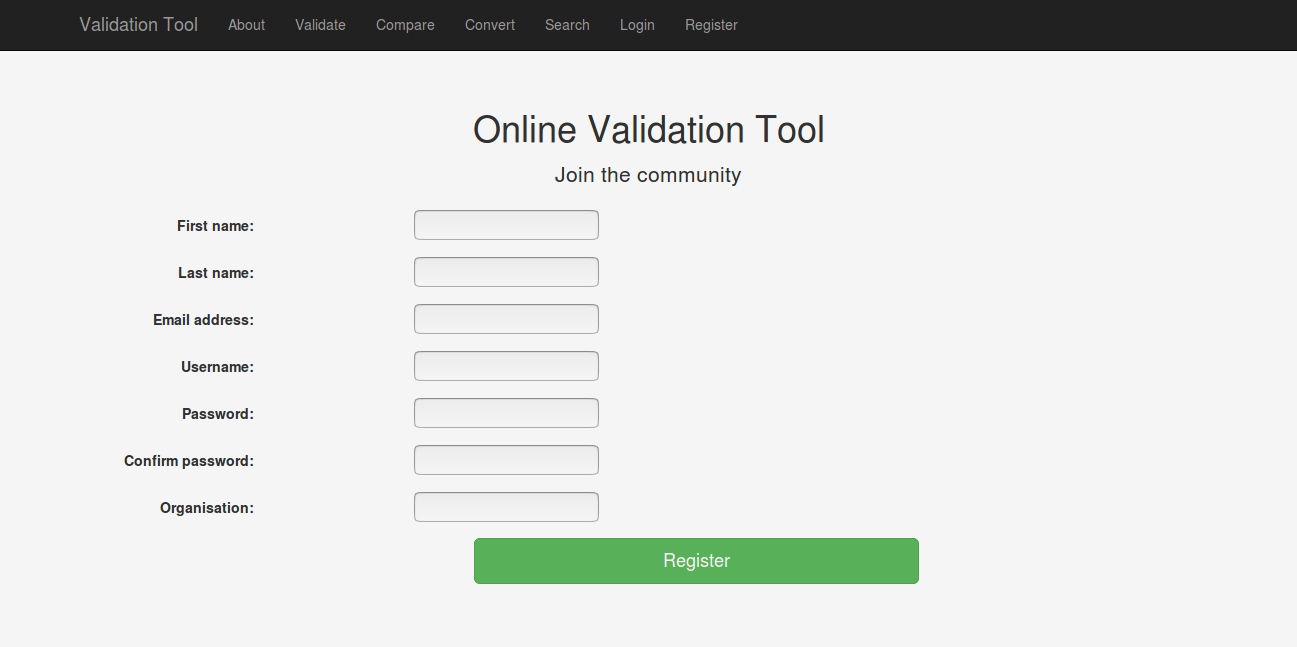Click the Validation Tool brand link
Viewport: 1297px width, 647px height.
pos(139,25)
